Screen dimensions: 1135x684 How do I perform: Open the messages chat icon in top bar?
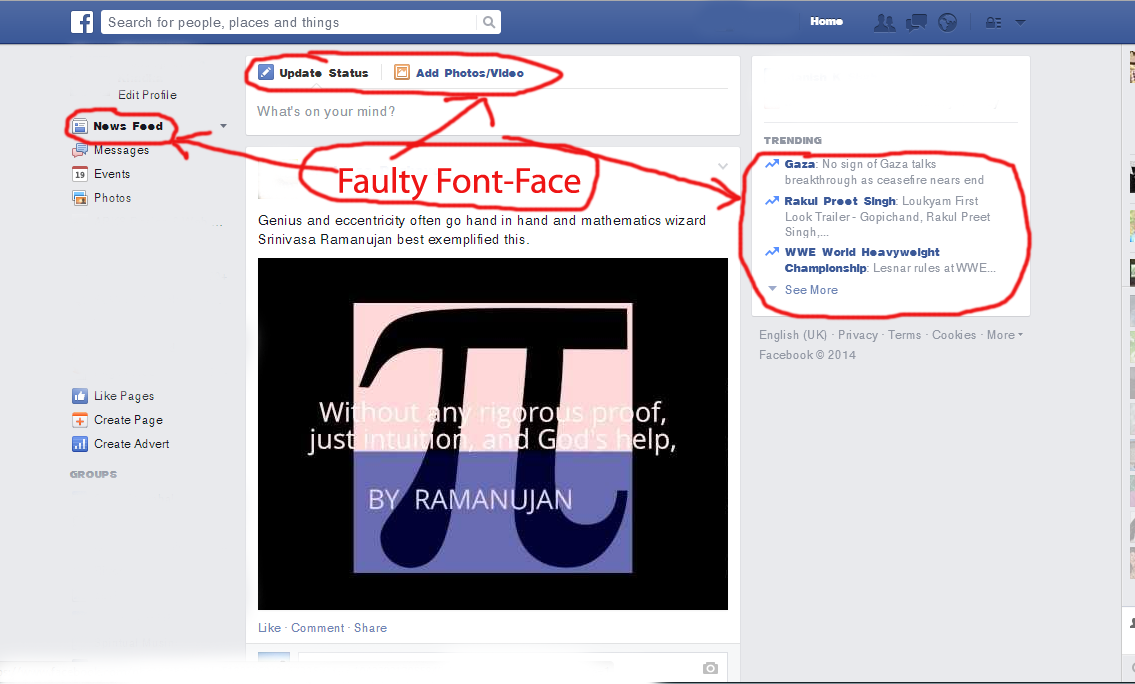tap(916, 22)
